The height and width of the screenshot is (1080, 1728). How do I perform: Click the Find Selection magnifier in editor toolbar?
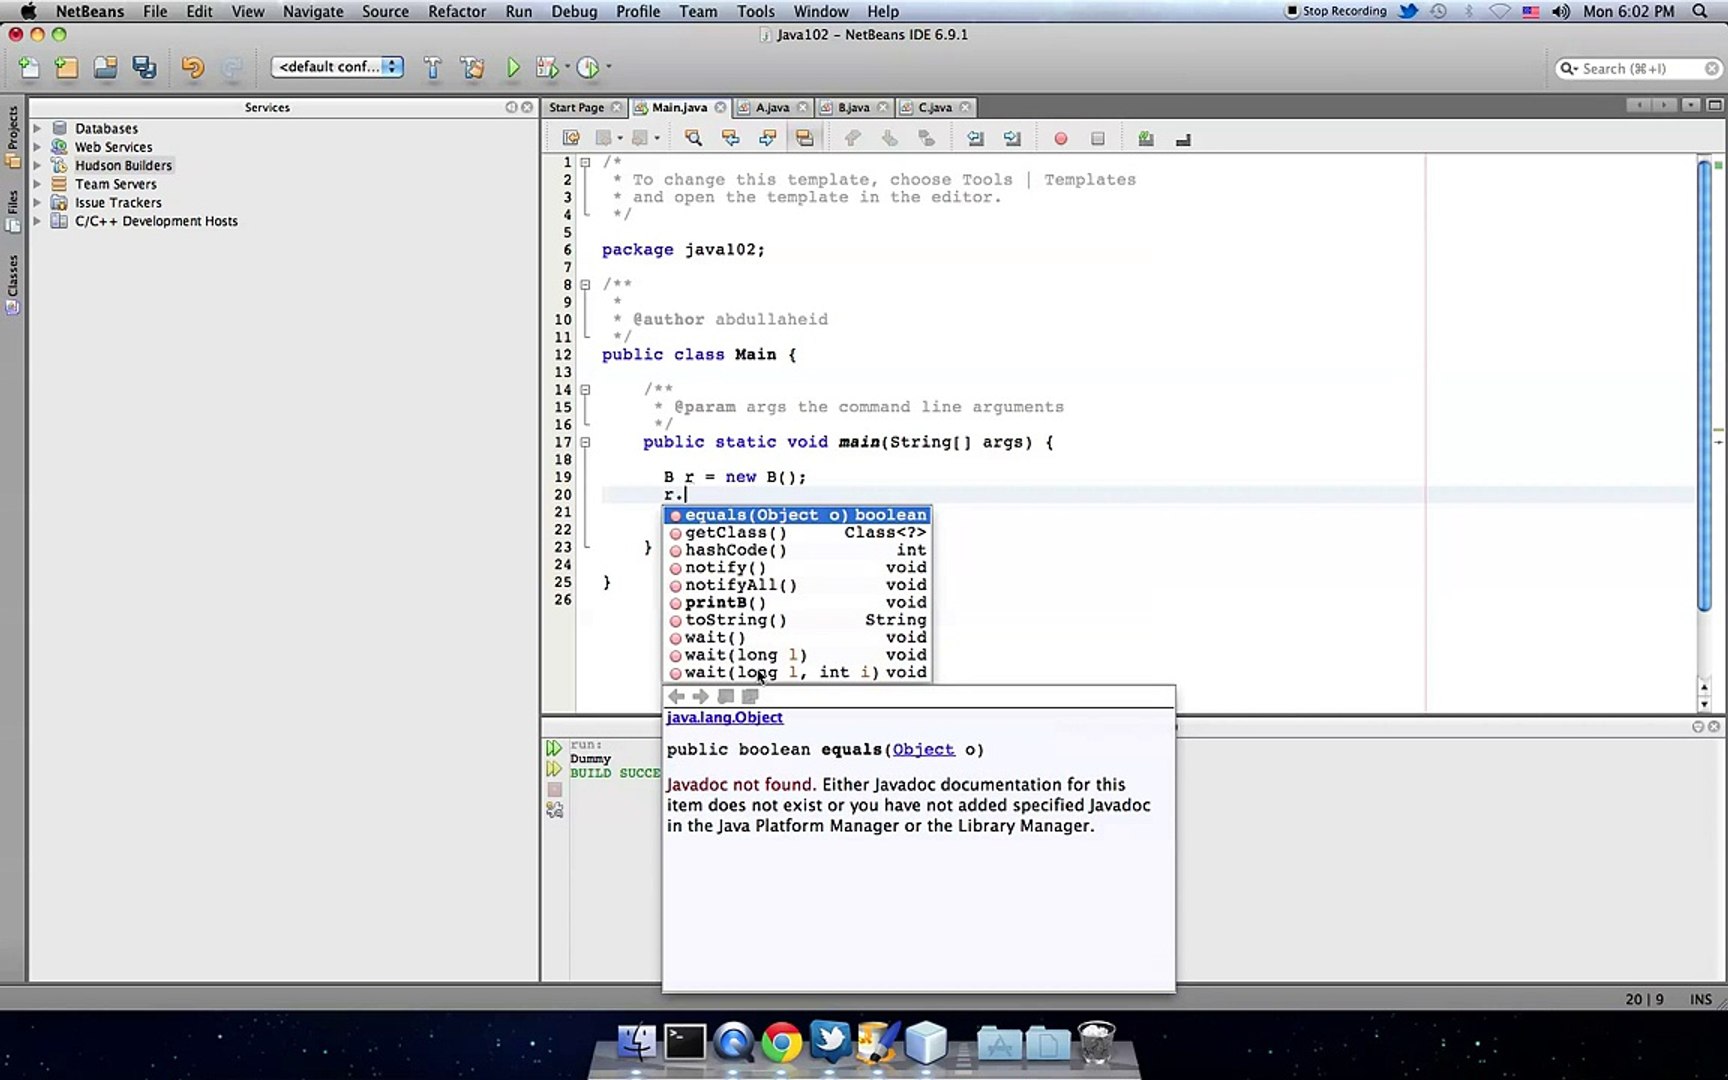pyautogui.click(x=692, y=137)
